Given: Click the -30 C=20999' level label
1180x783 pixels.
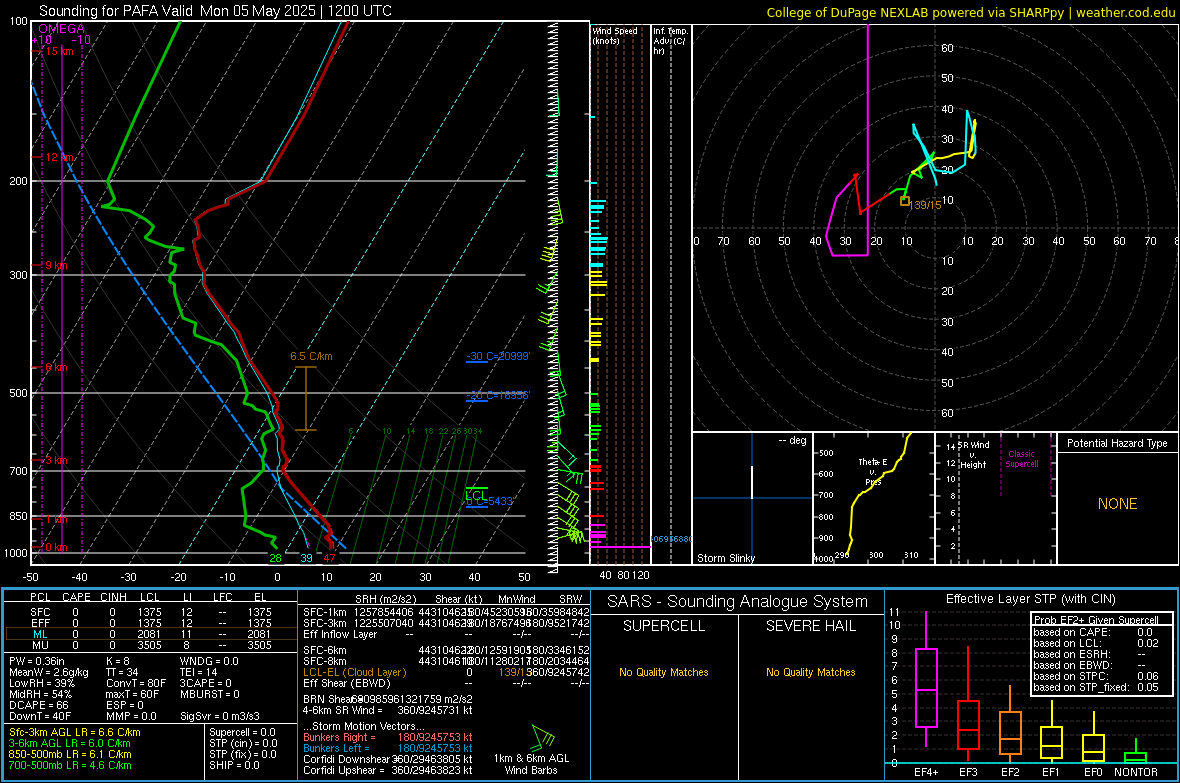Looking at the screenshot, I should [x=498, y=356].
